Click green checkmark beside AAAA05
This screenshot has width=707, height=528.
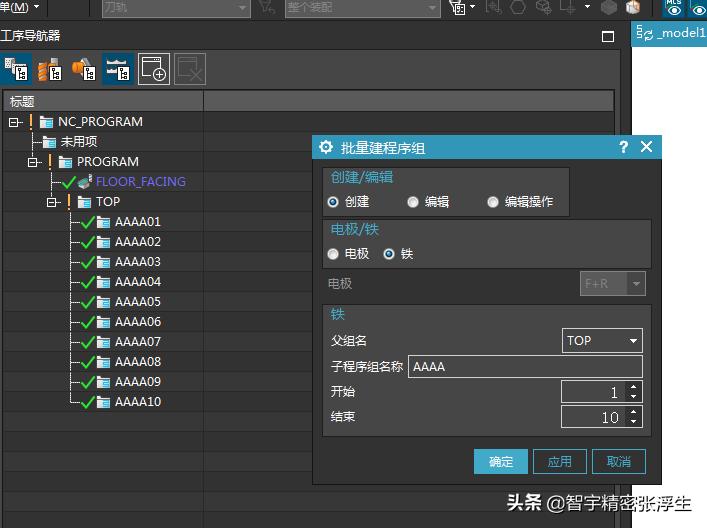pyautogui.click(x=87, y=302)
